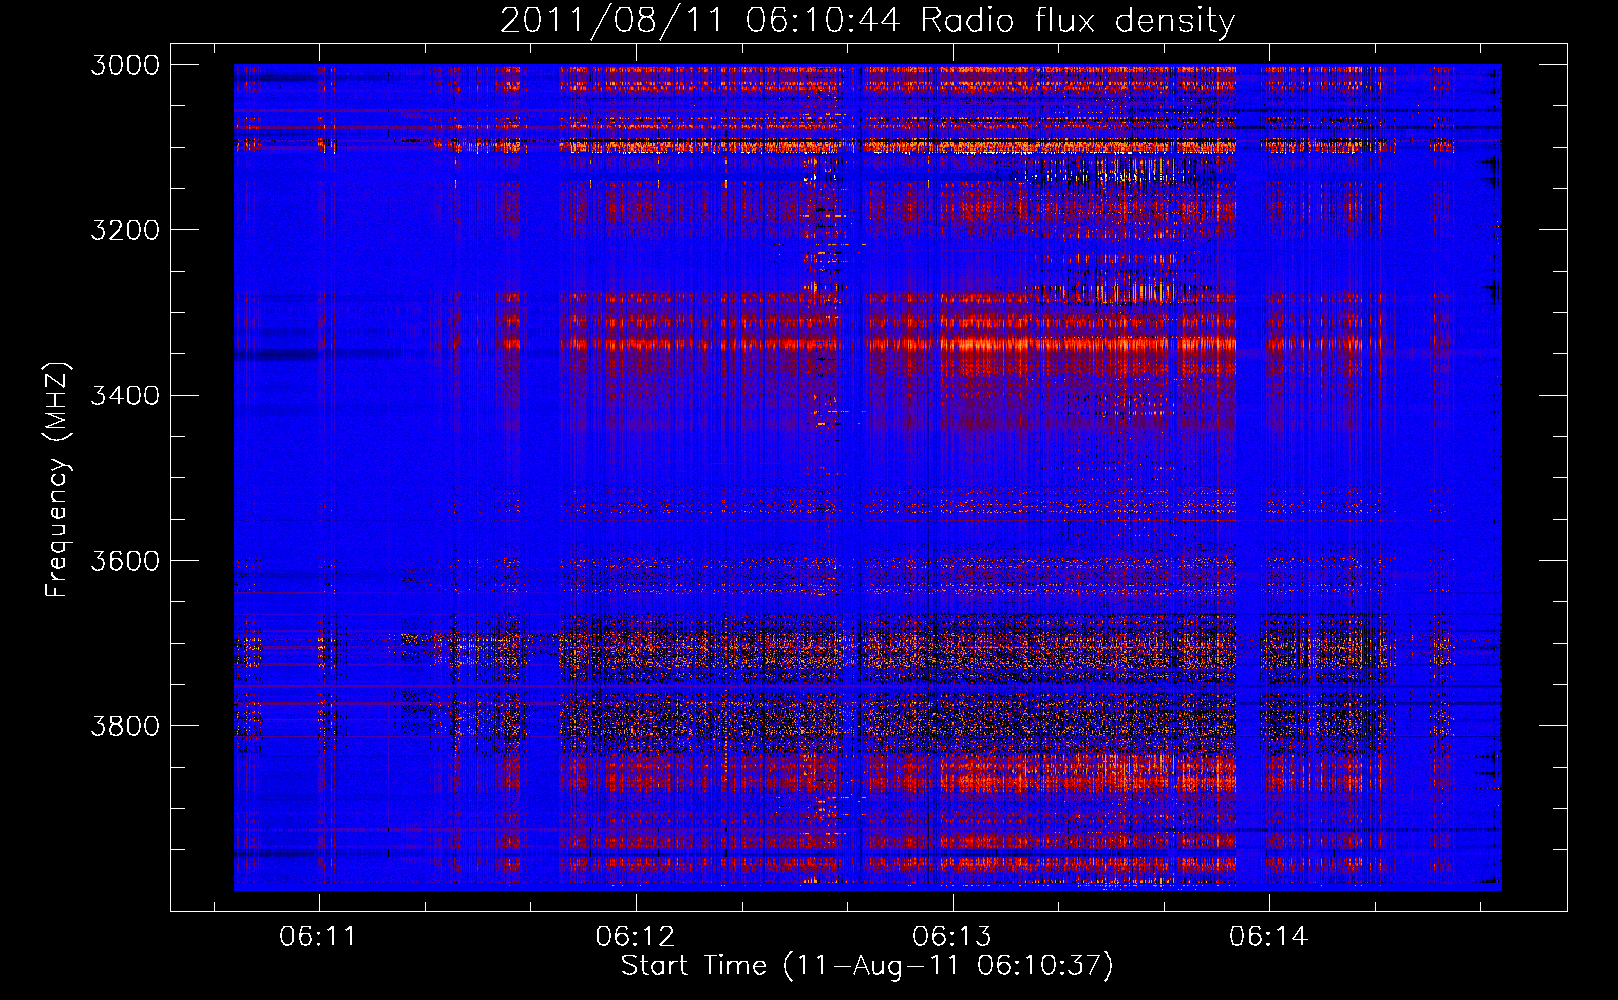Viewport: 1618px width, 1000px height.
Task: Click the "3600" frequency axis label
Action: coord(125,560)
